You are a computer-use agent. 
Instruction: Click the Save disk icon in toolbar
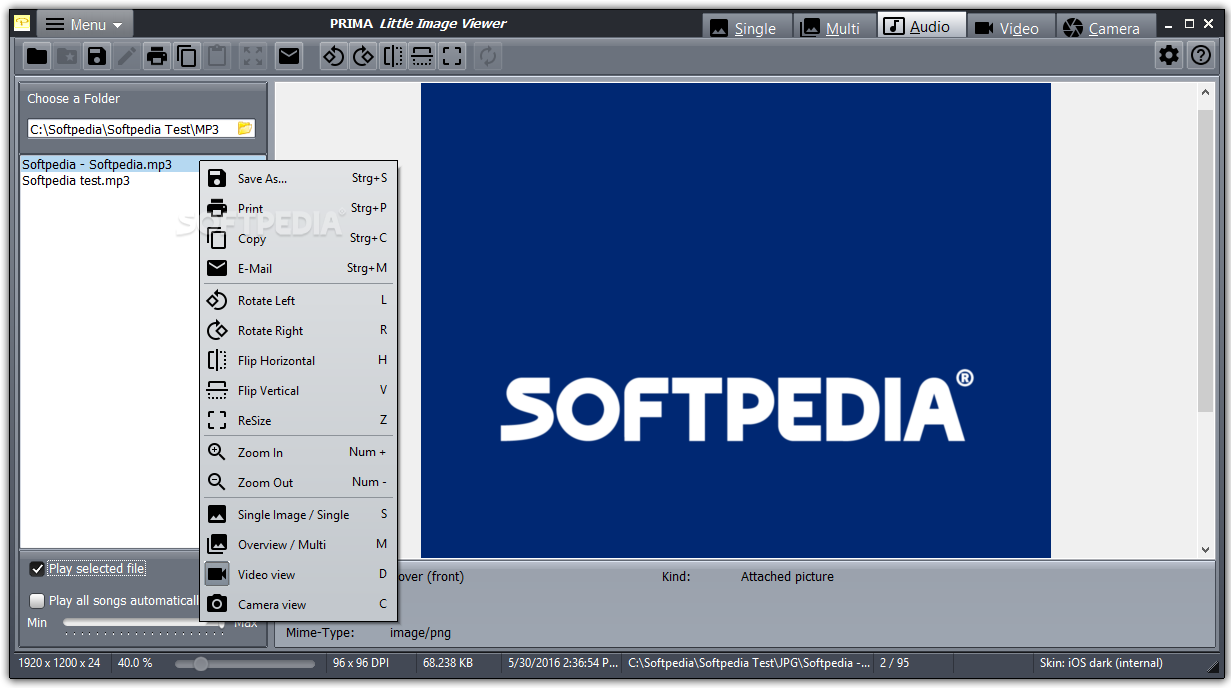point(97,56)
